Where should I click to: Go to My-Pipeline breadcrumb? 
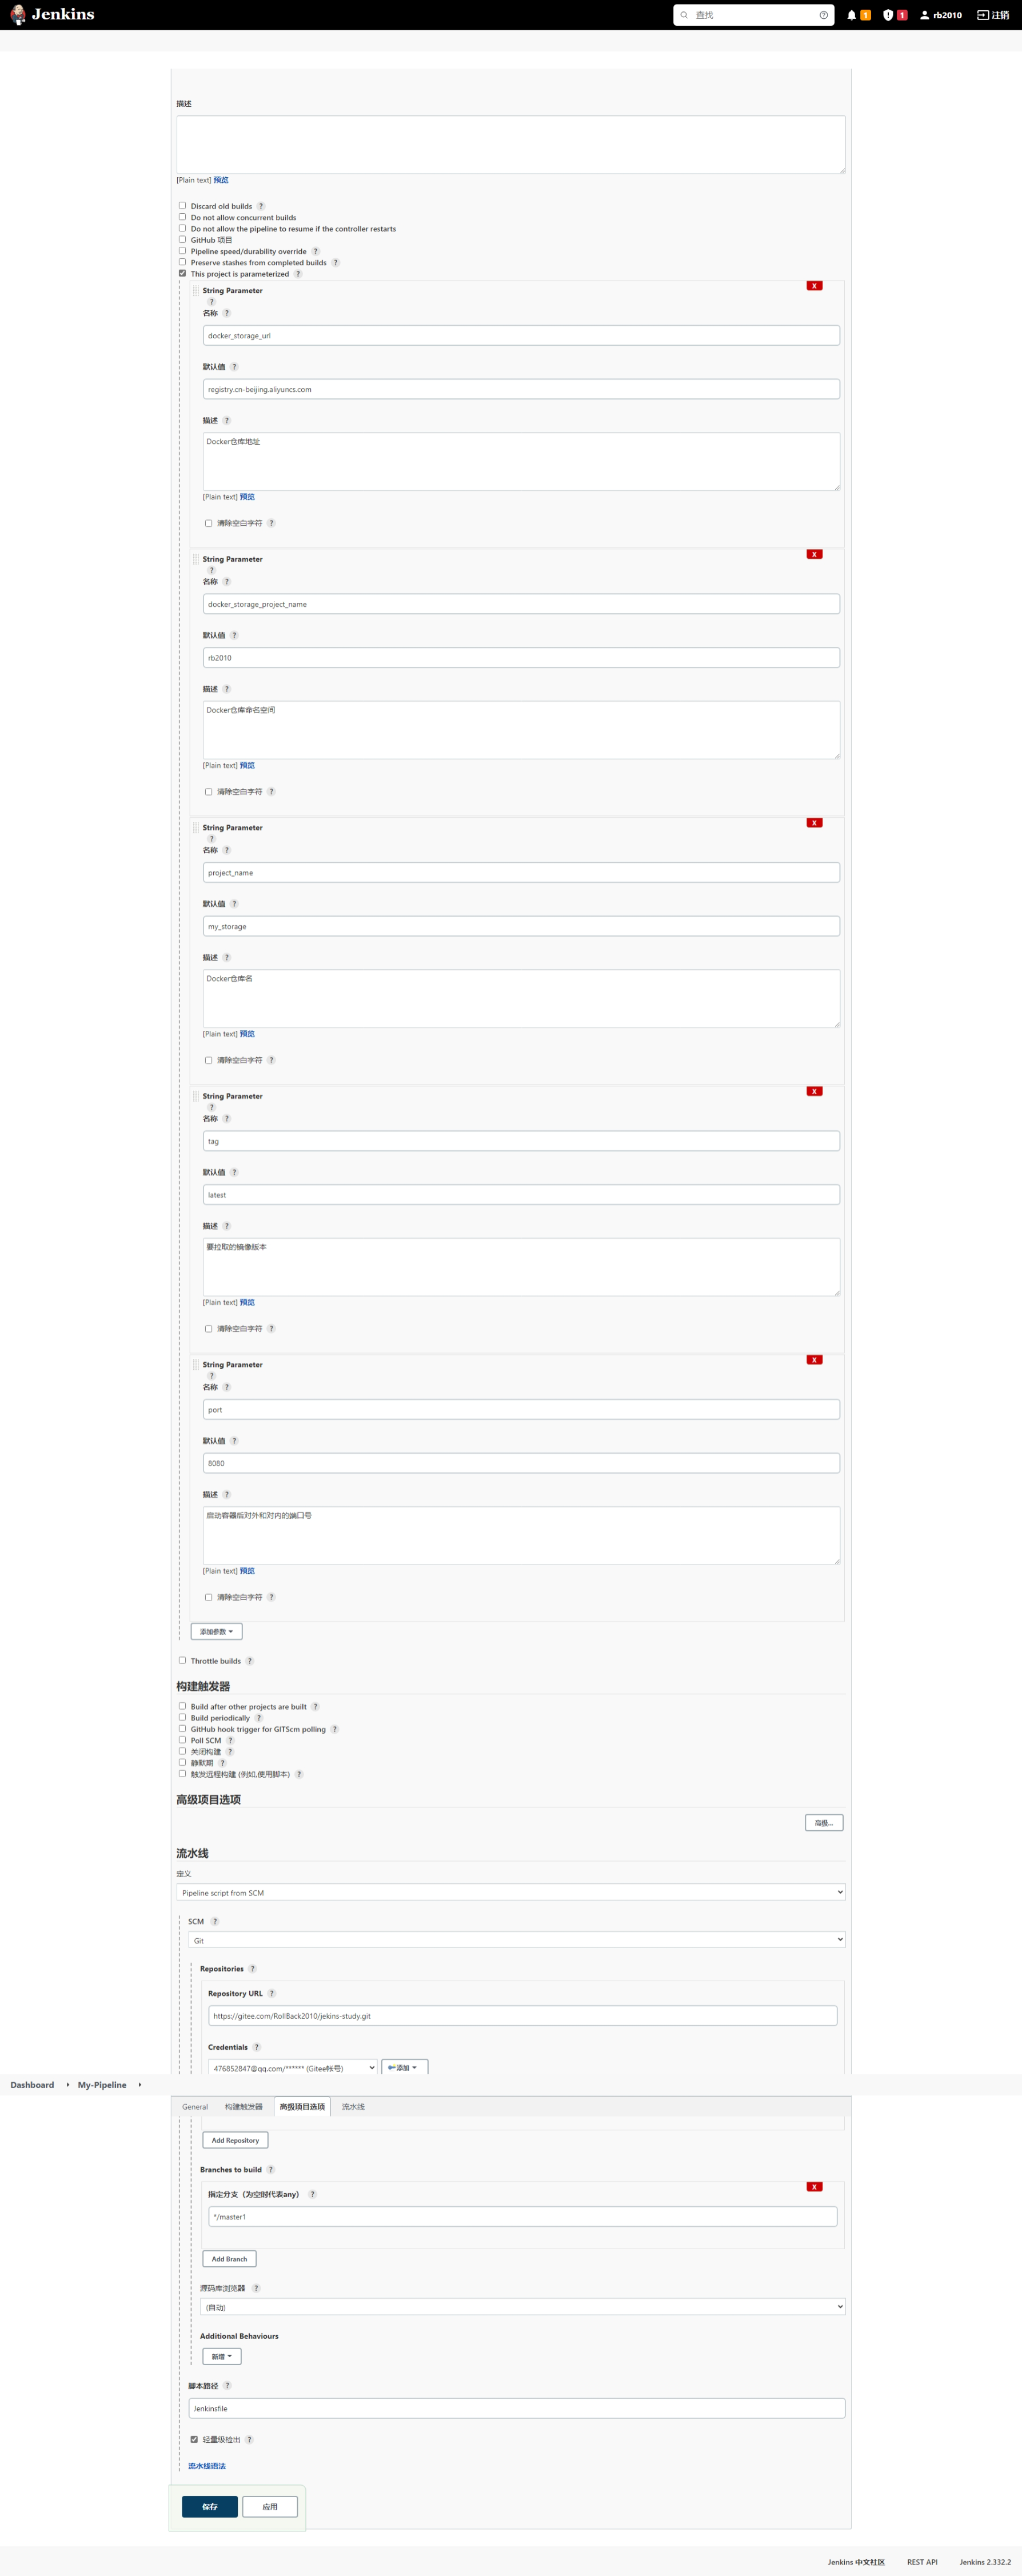point(102,2085)
